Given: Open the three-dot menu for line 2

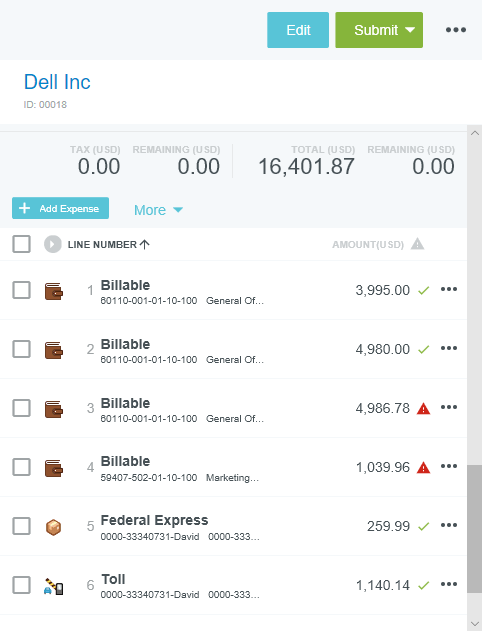Looking at the screenshot, I should 449,348.
